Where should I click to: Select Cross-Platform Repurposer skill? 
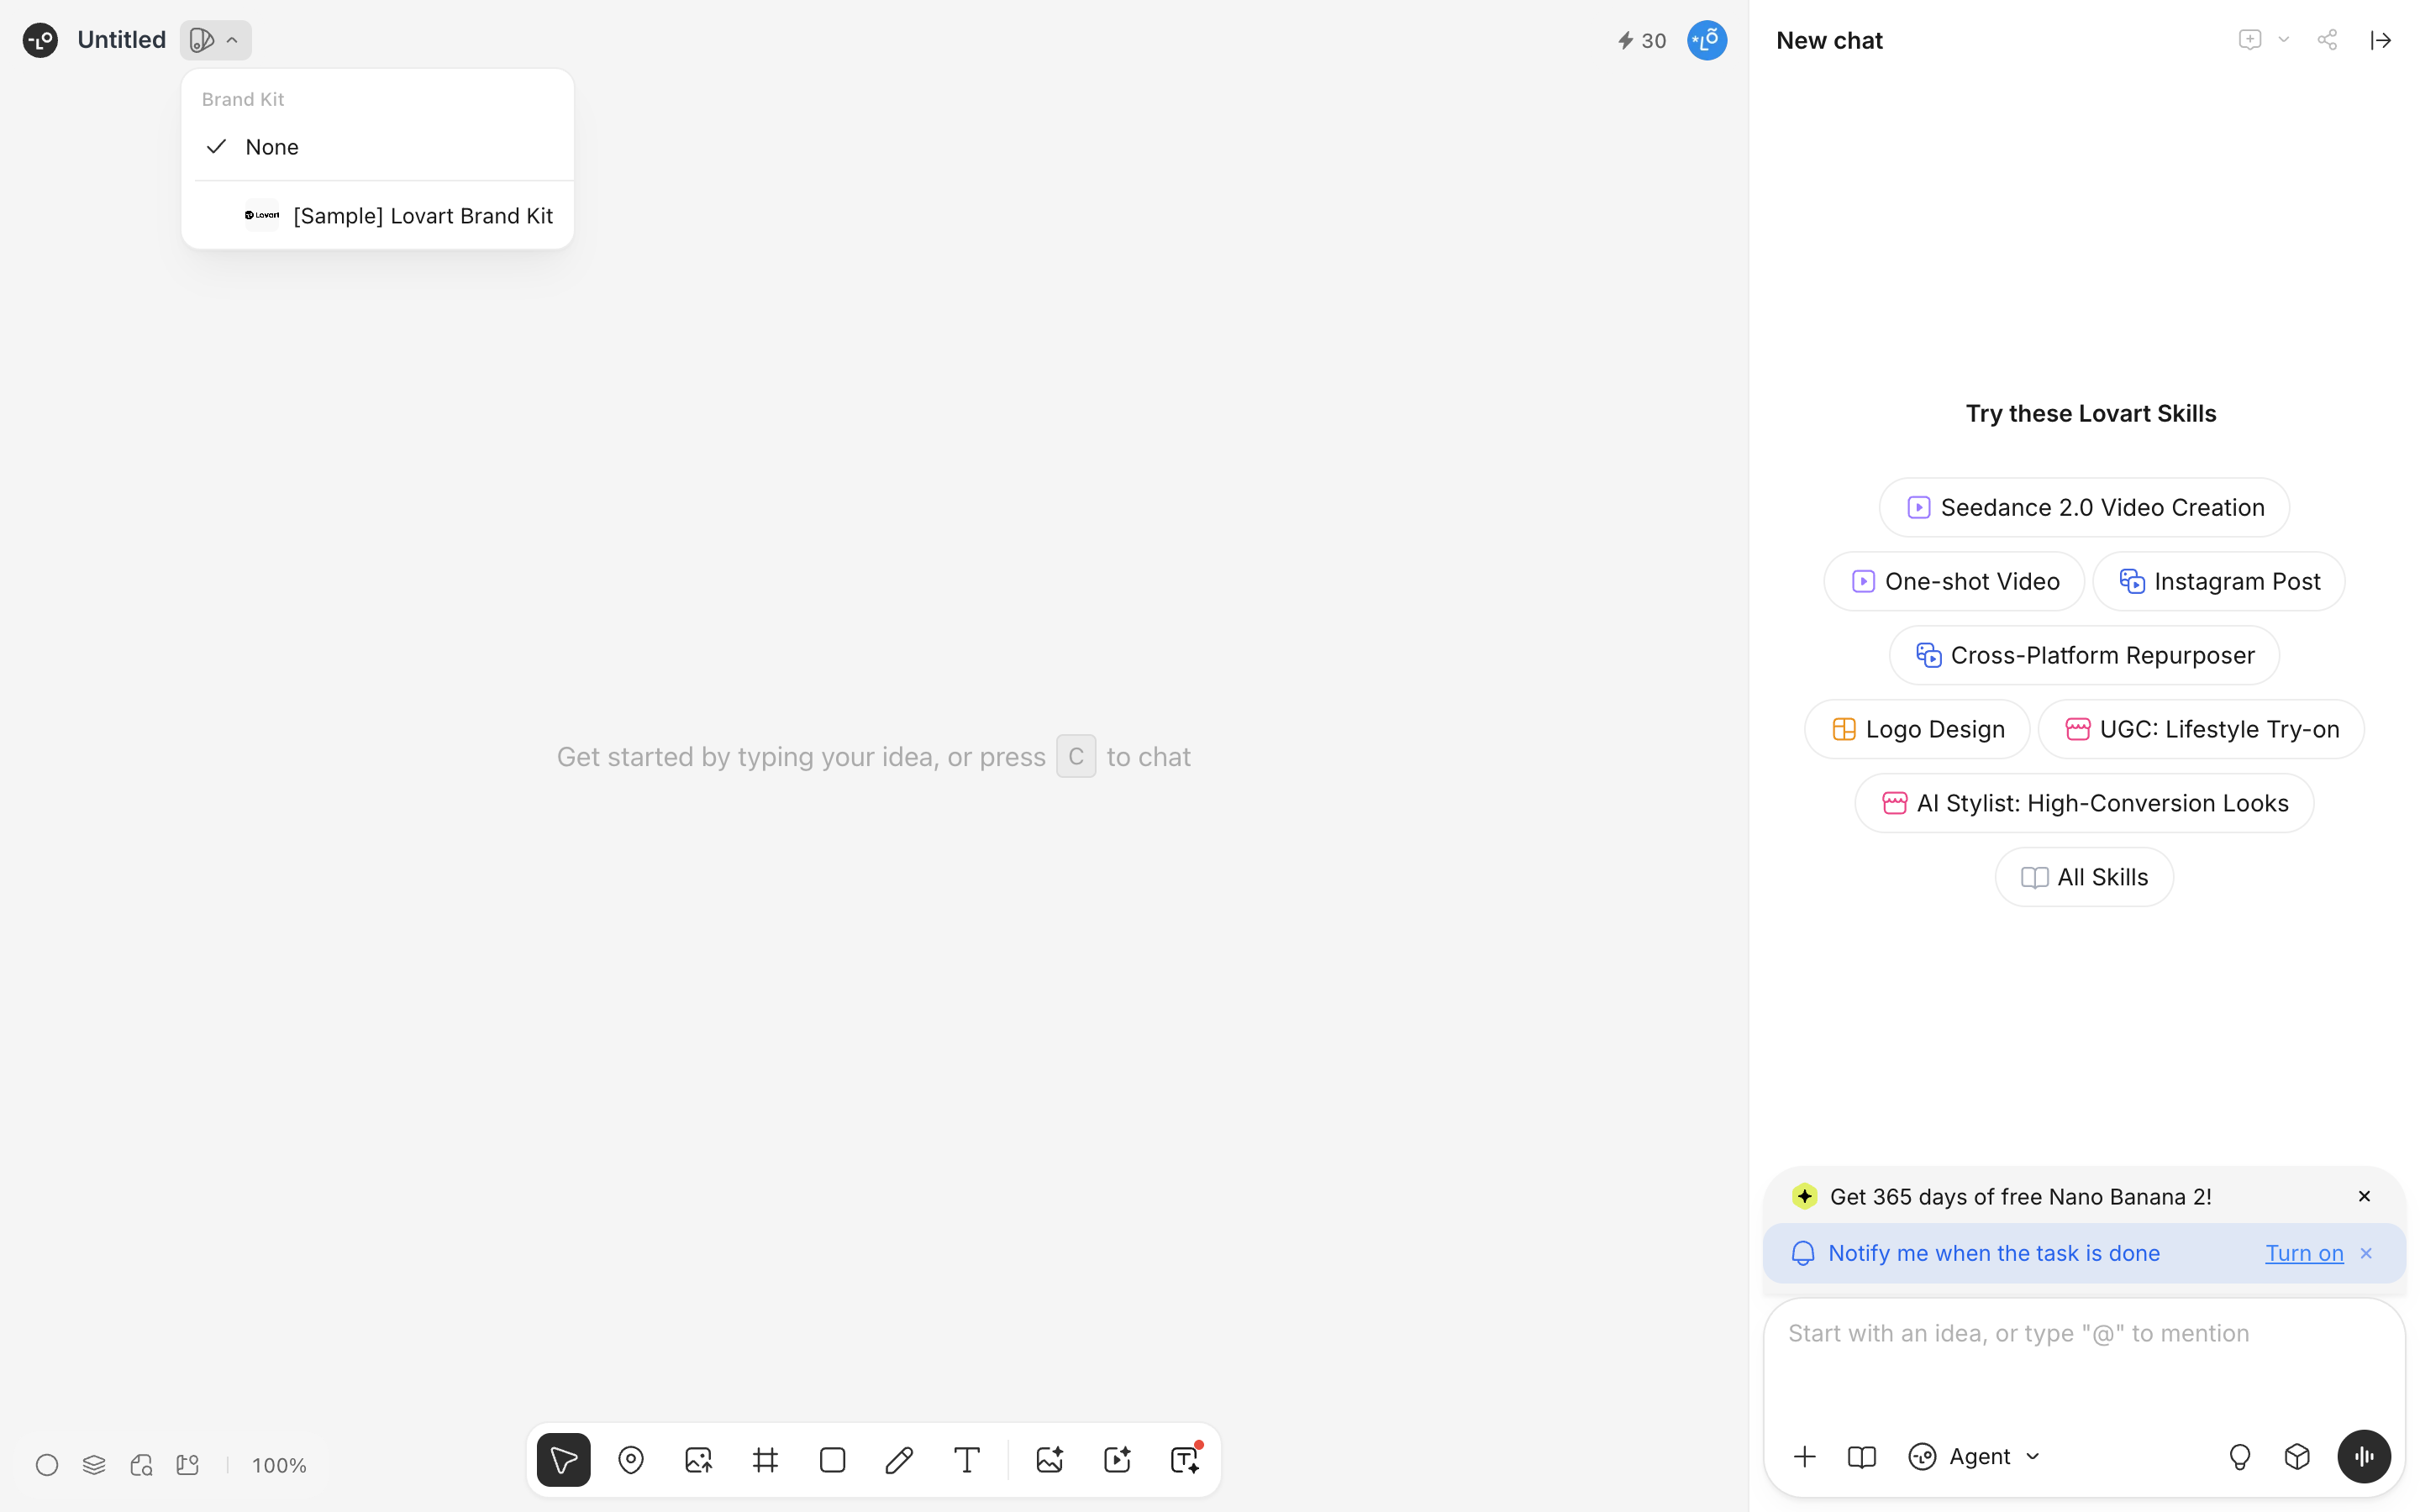click(x=2085, y=655)
